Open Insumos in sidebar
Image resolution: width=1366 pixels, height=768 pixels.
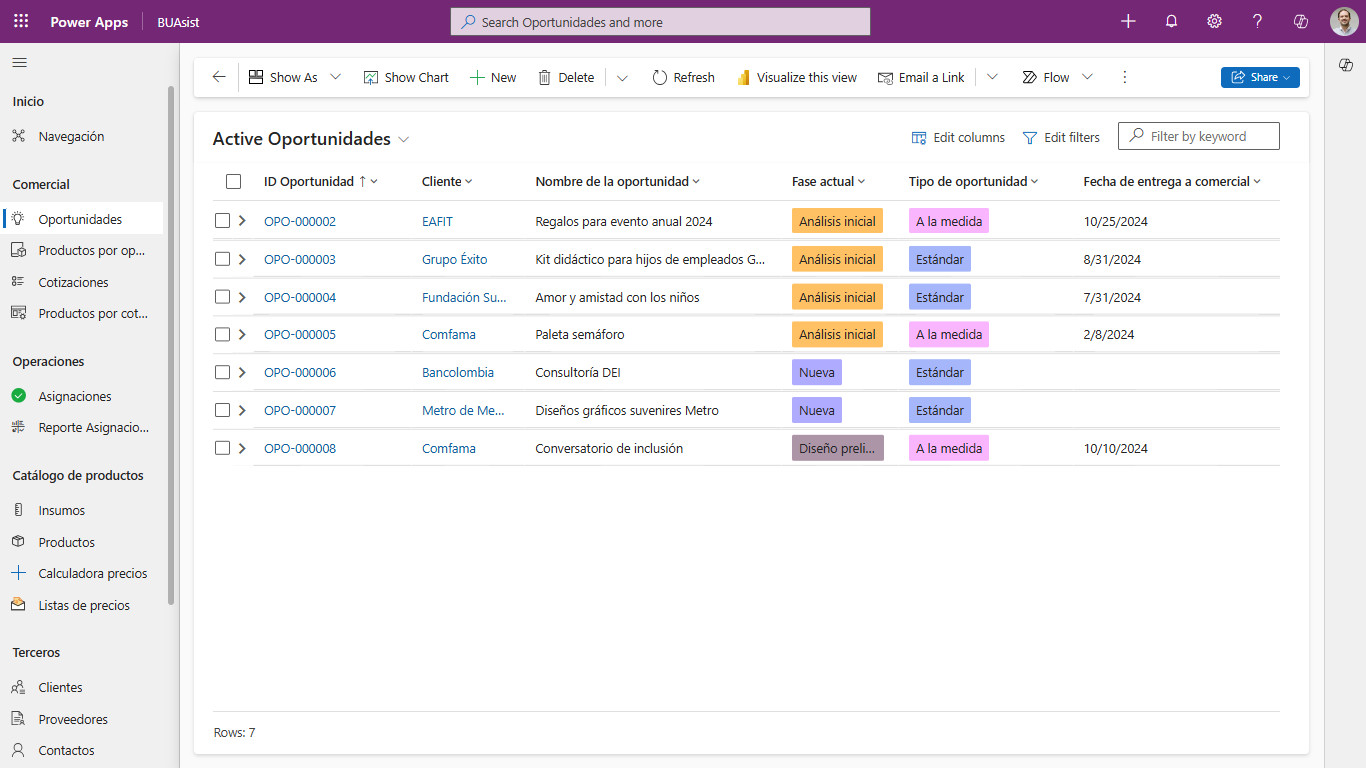pyautogui.click(x=82, y=510)
